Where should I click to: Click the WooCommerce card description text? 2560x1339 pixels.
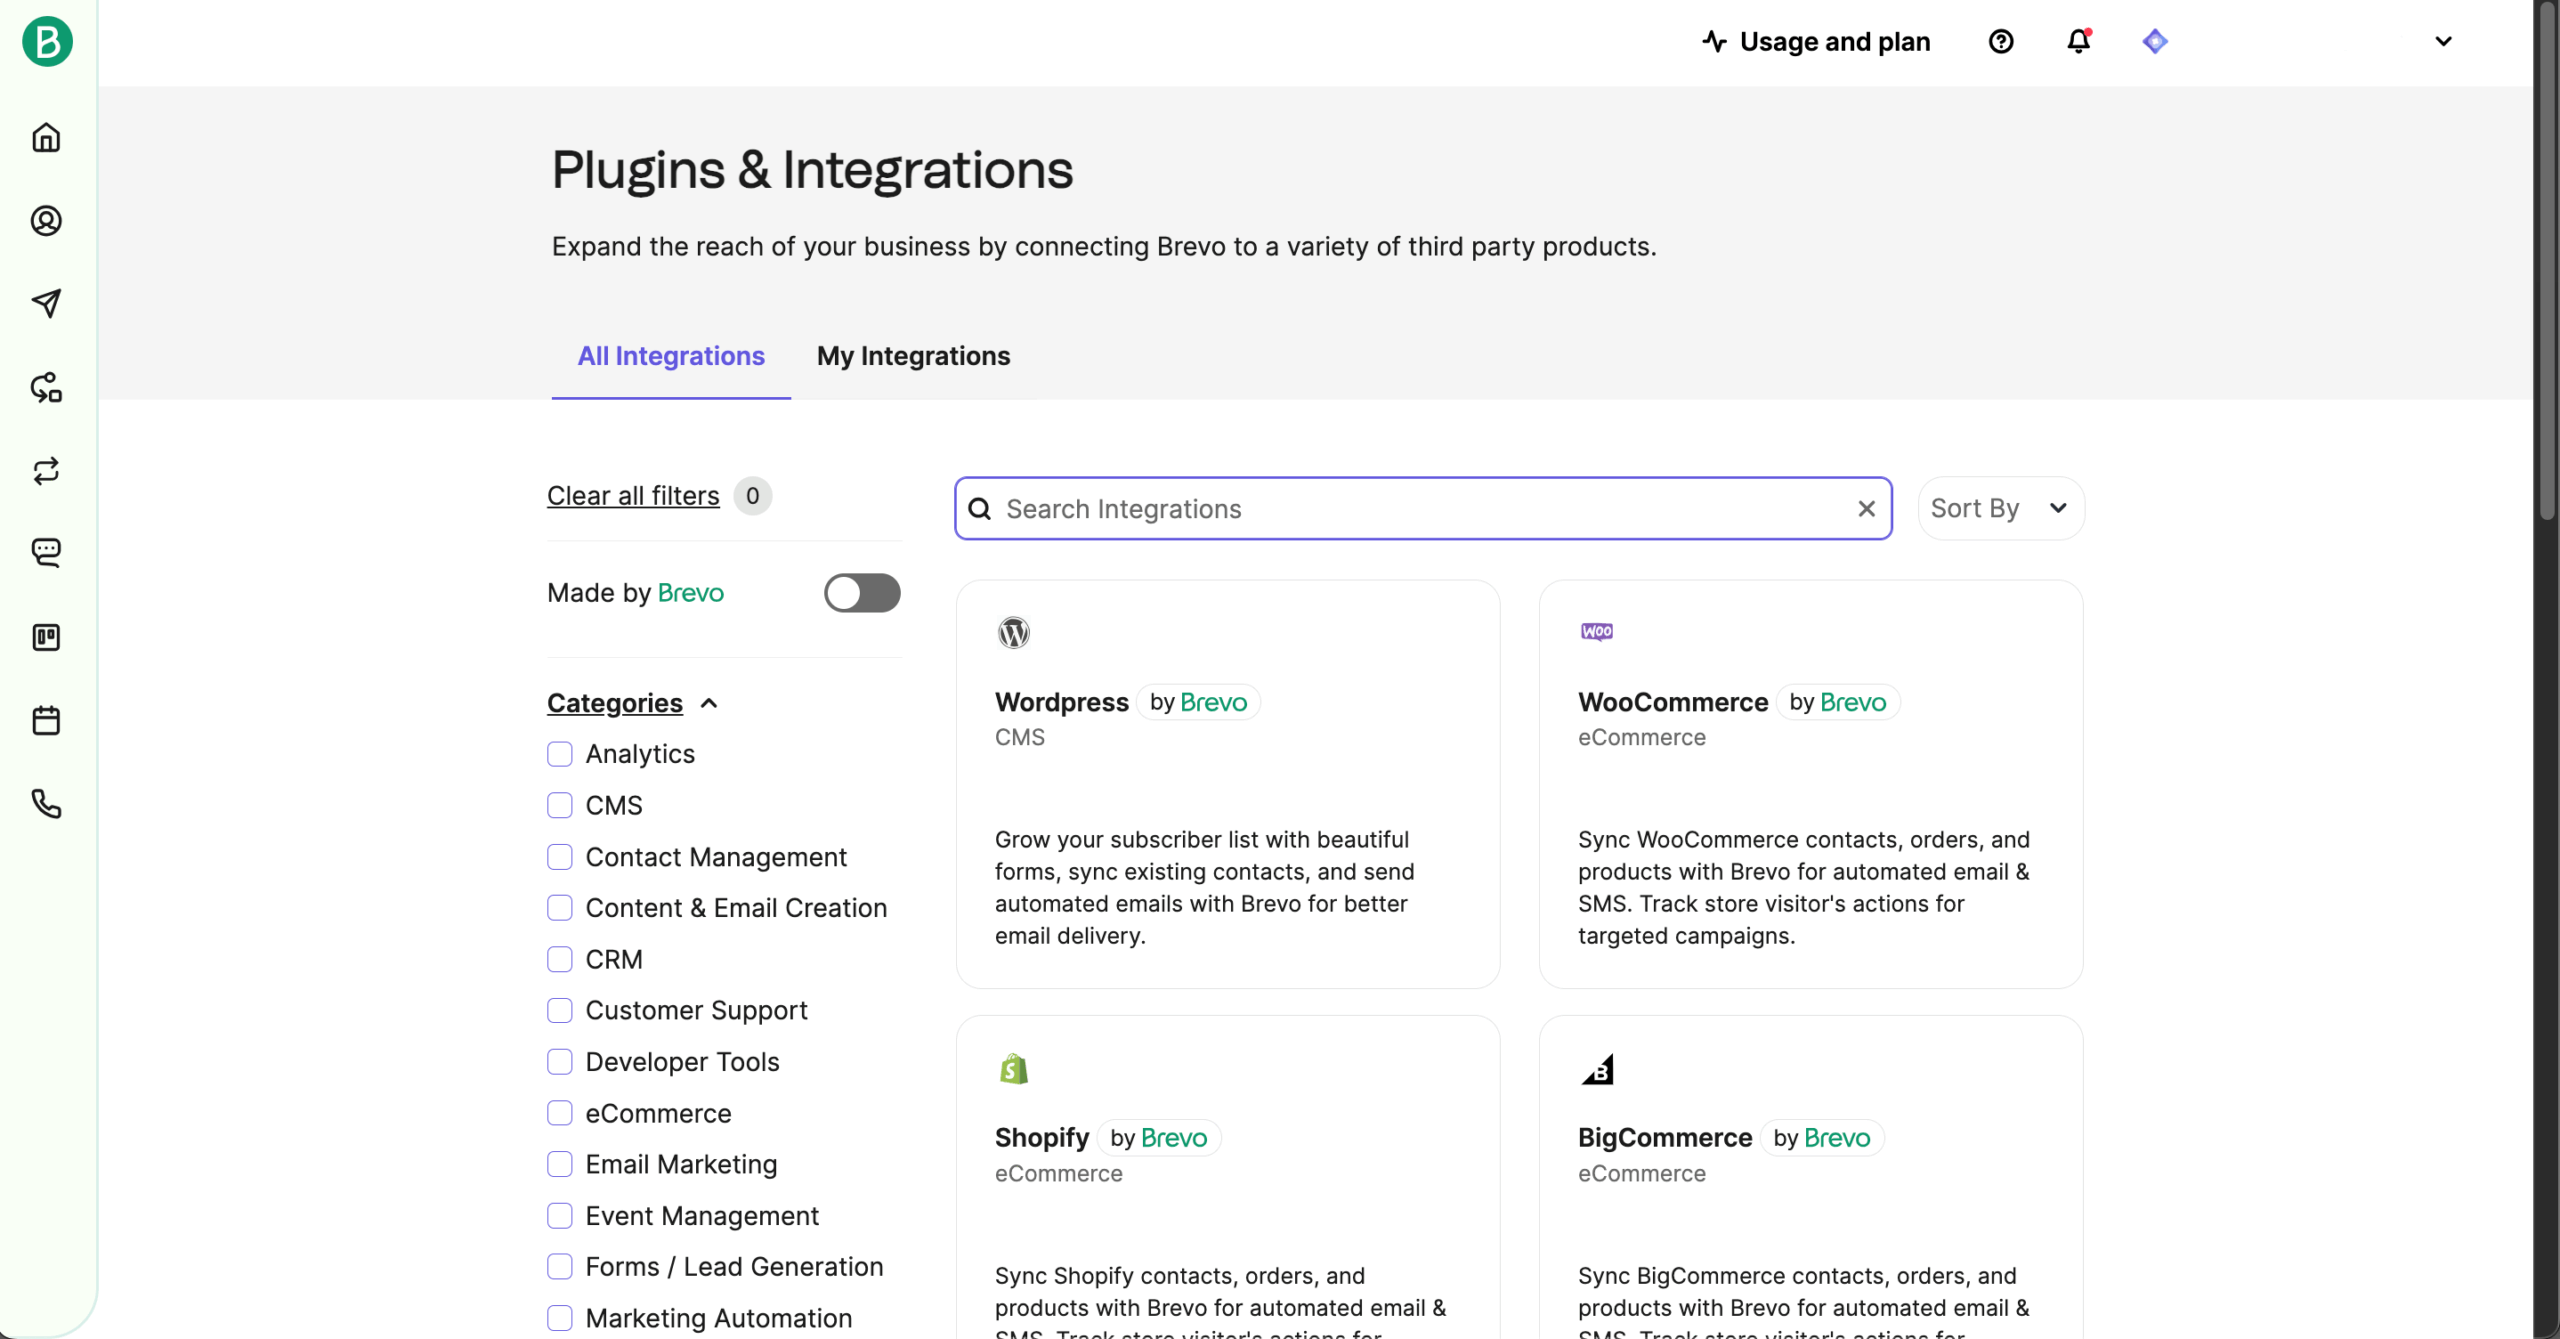tap(1803, 887)
